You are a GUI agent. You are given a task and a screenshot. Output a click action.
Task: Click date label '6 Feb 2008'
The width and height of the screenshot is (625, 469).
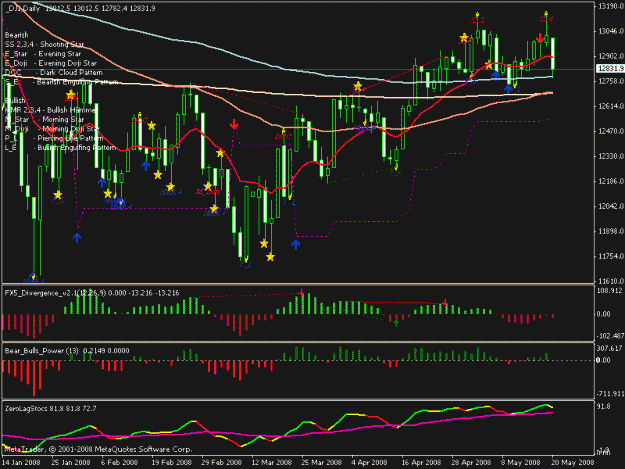(x=119, y=463)
